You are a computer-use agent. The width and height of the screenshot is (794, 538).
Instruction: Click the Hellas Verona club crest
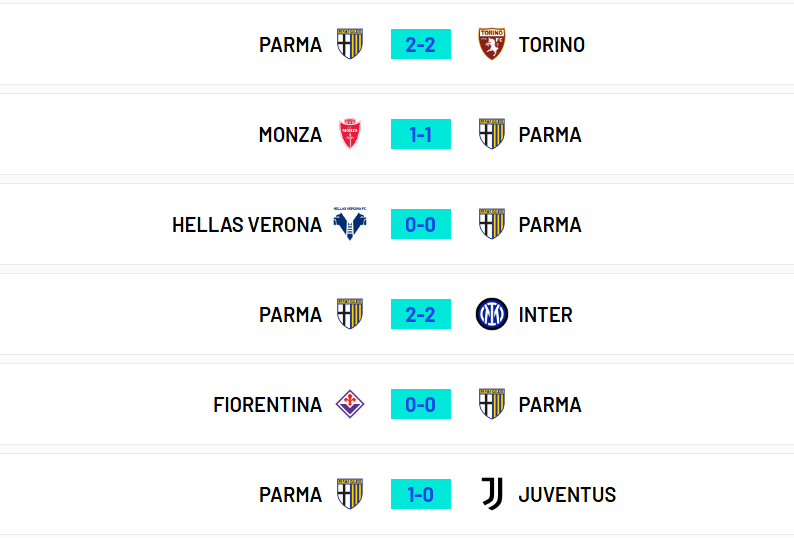[x=350, y=223]
